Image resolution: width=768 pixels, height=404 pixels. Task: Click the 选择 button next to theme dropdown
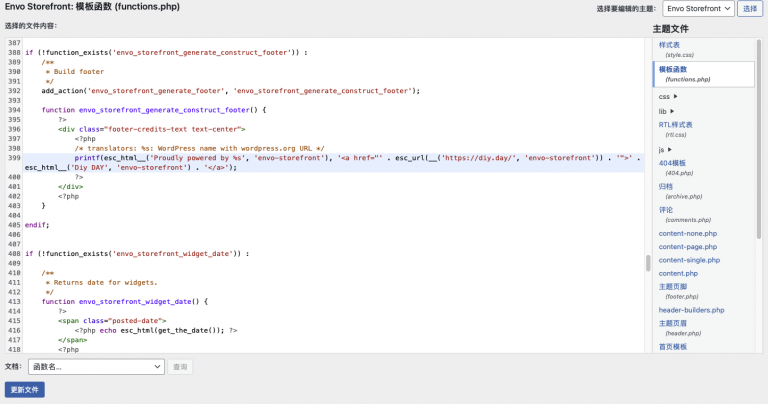coord(750,8)
